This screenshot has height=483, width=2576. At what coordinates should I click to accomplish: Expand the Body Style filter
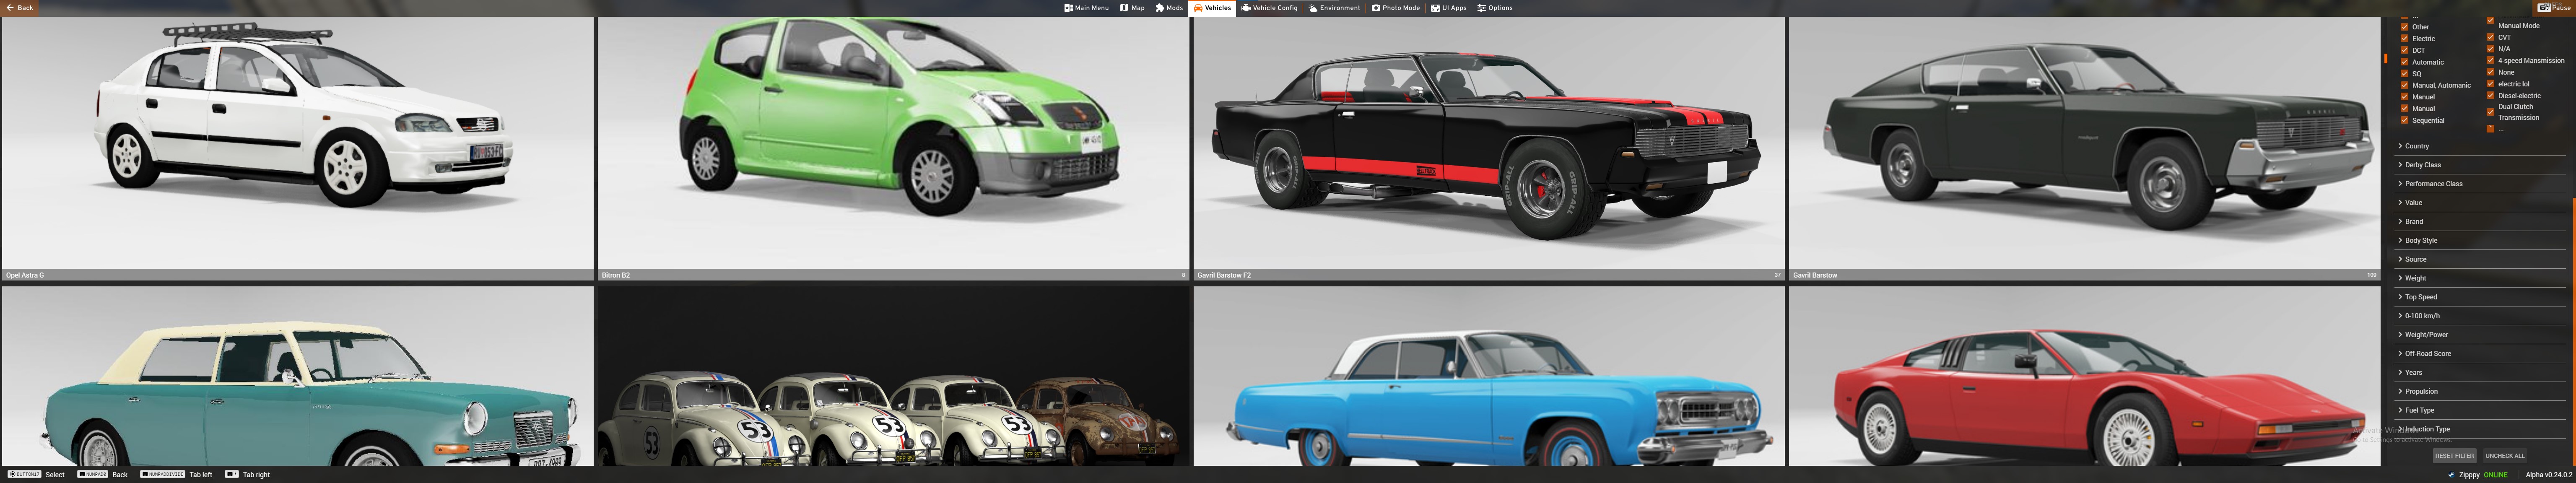(x=2480, y=240)
